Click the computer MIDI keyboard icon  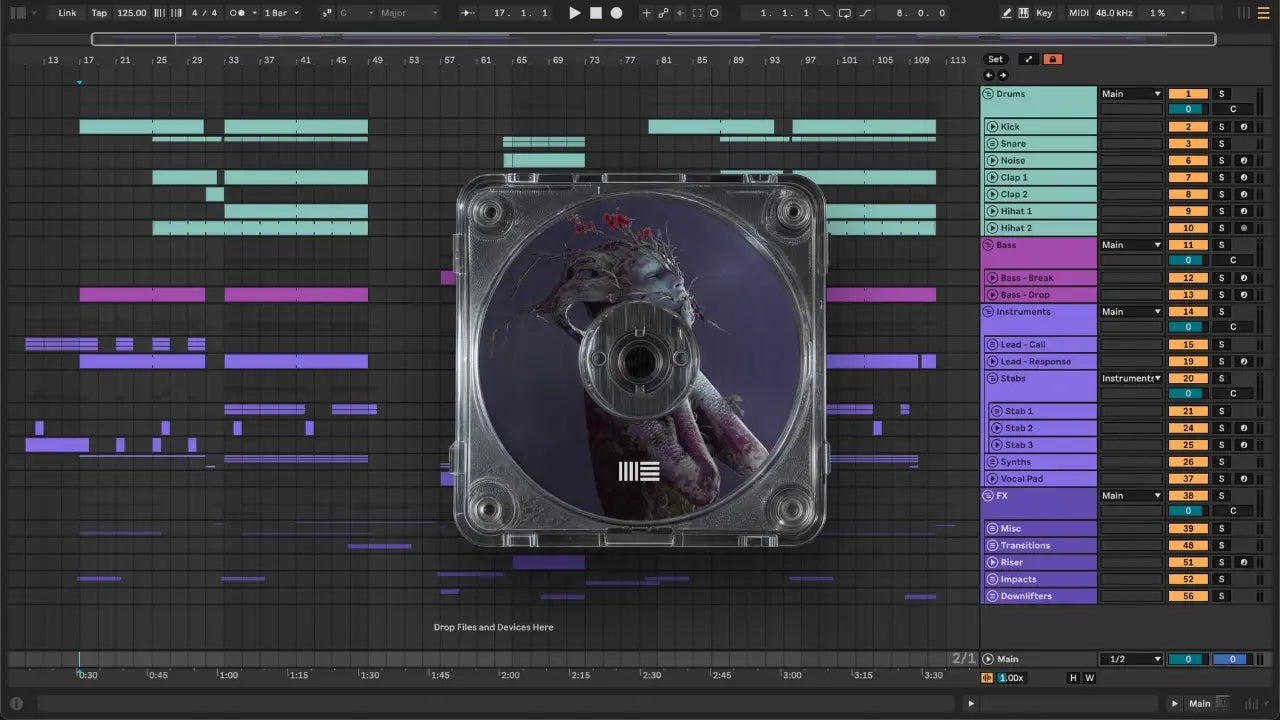click(x=1024, y=13)
